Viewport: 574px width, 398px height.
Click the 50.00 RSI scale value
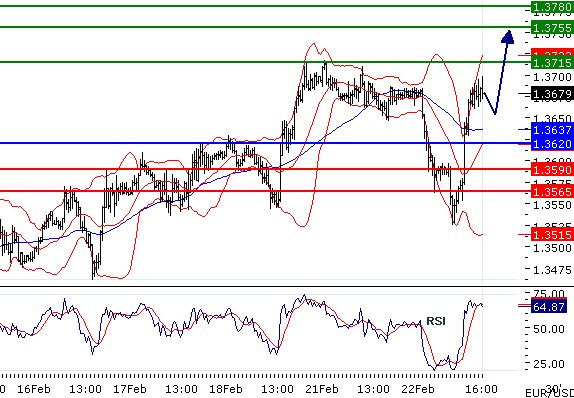548,329
